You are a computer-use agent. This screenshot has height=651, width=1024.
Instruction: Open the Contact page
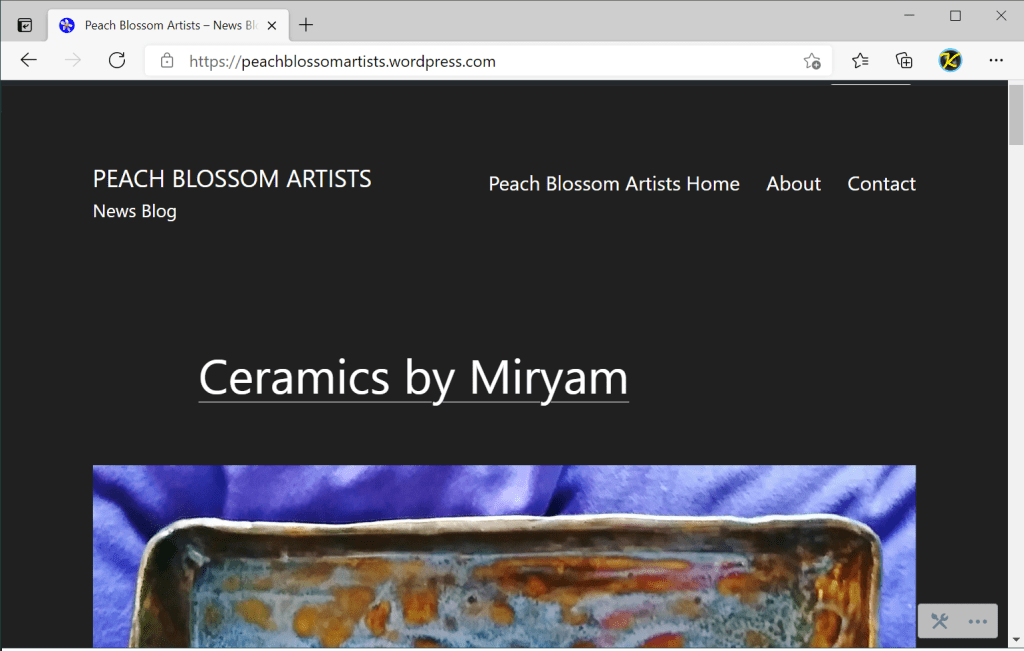pos(881,184)
